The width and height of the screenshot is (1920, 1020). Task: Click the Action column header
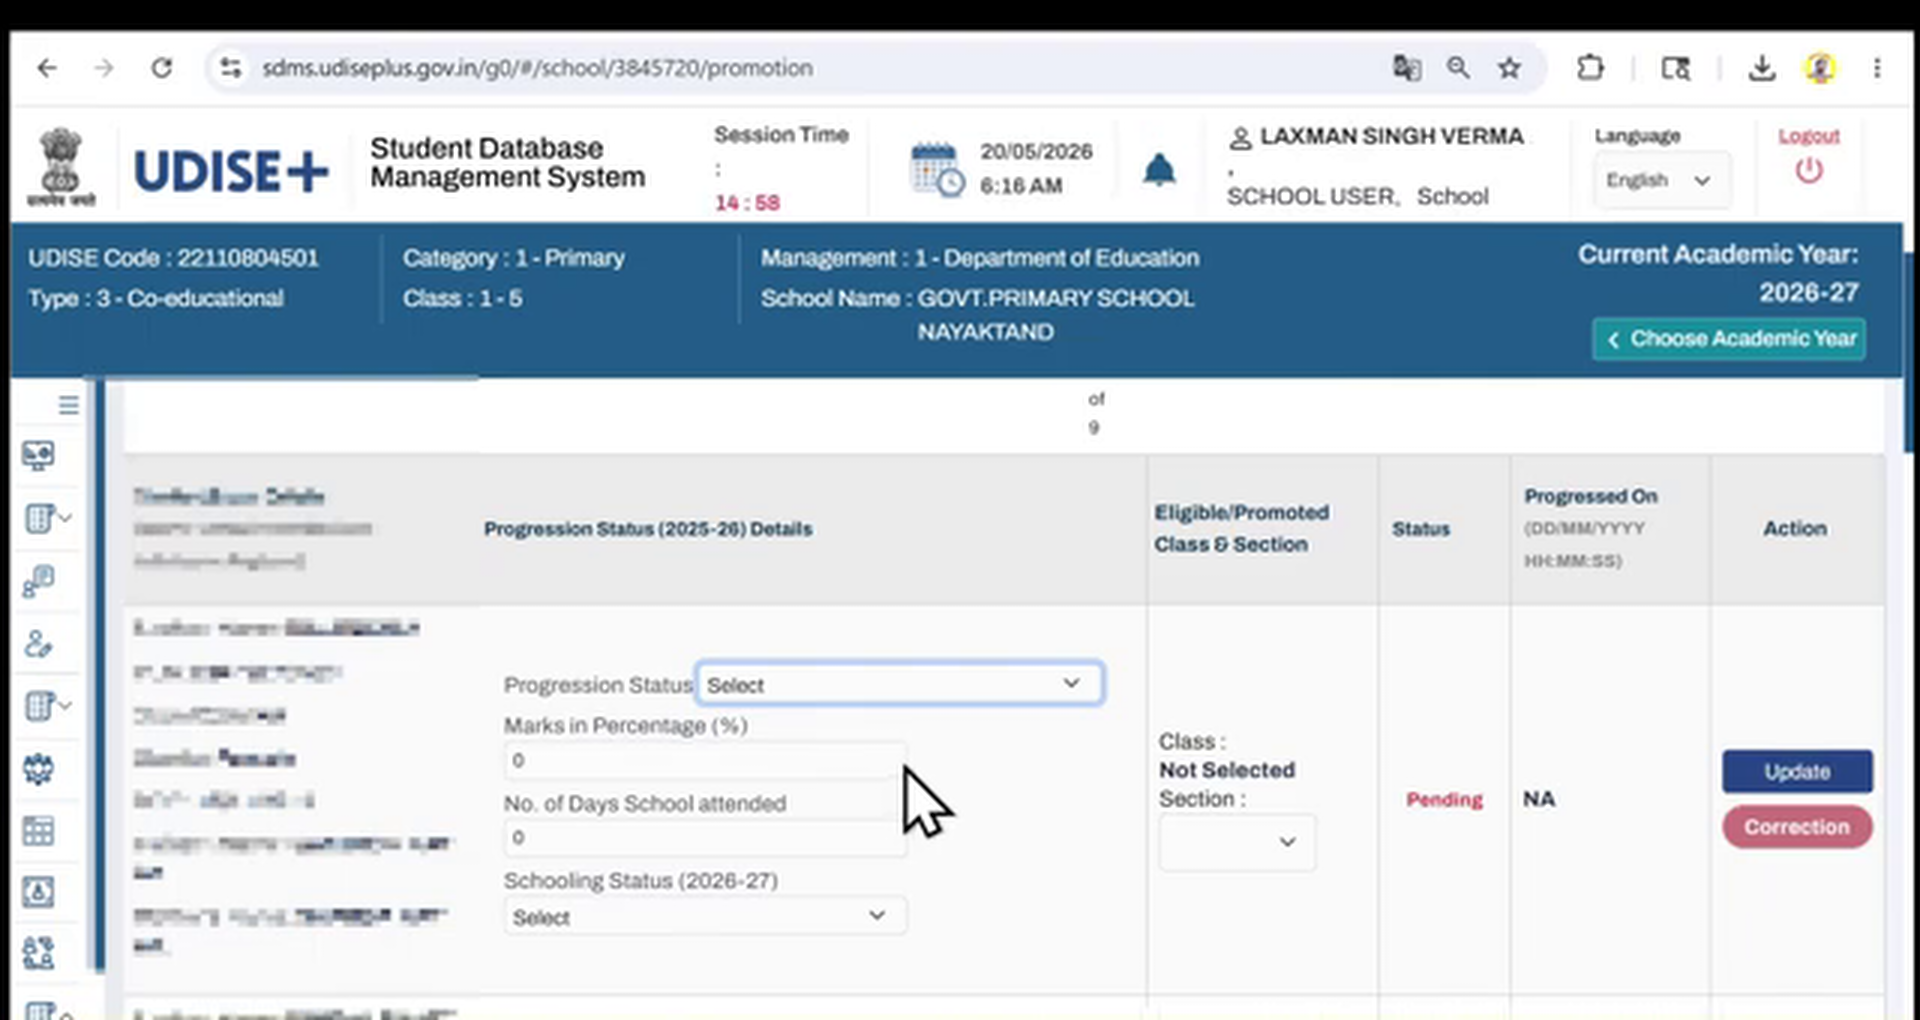[x=1795, y=528]
